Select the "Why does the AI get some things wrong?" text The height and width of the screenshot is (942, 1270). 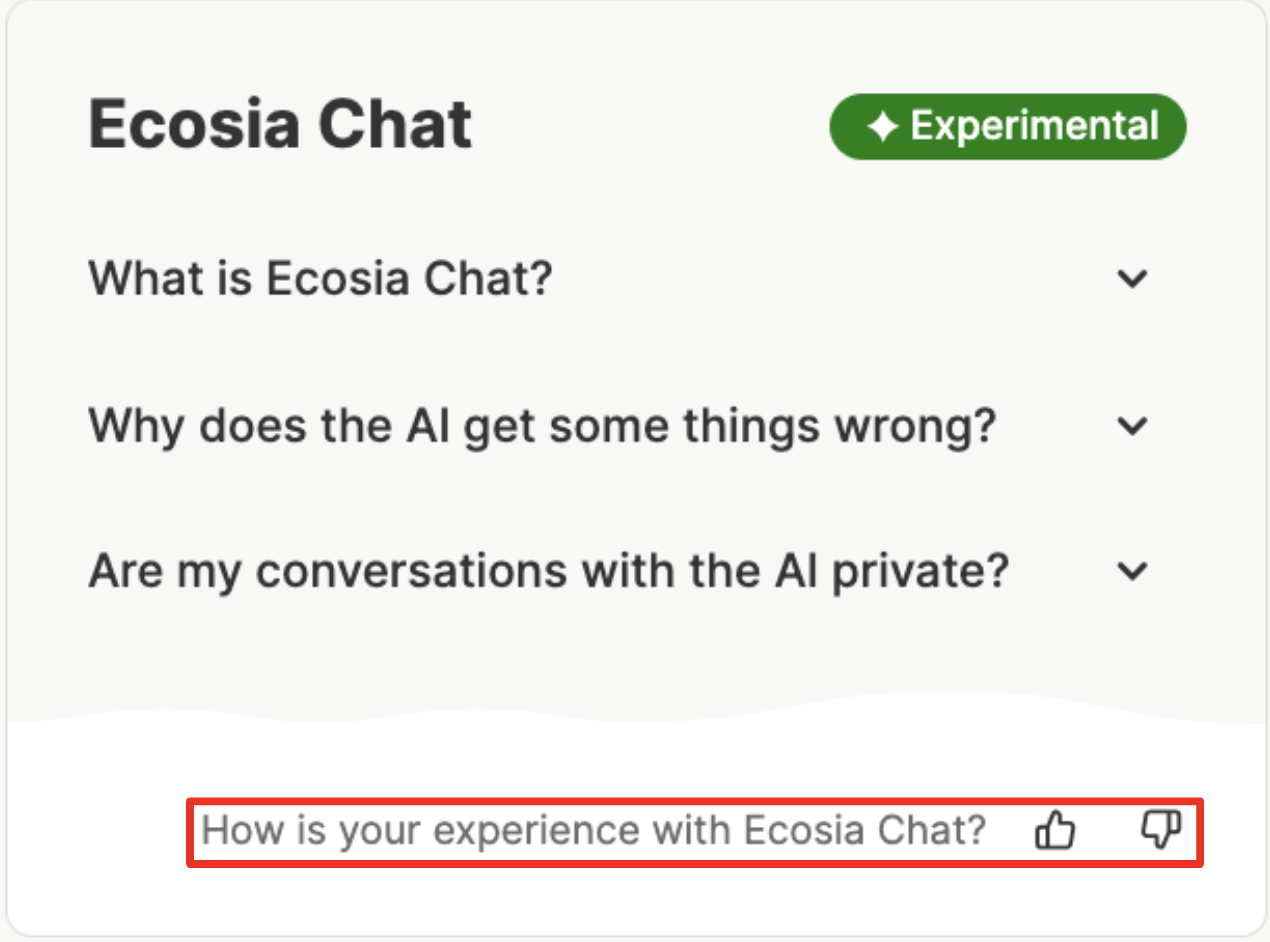point(543,427)
